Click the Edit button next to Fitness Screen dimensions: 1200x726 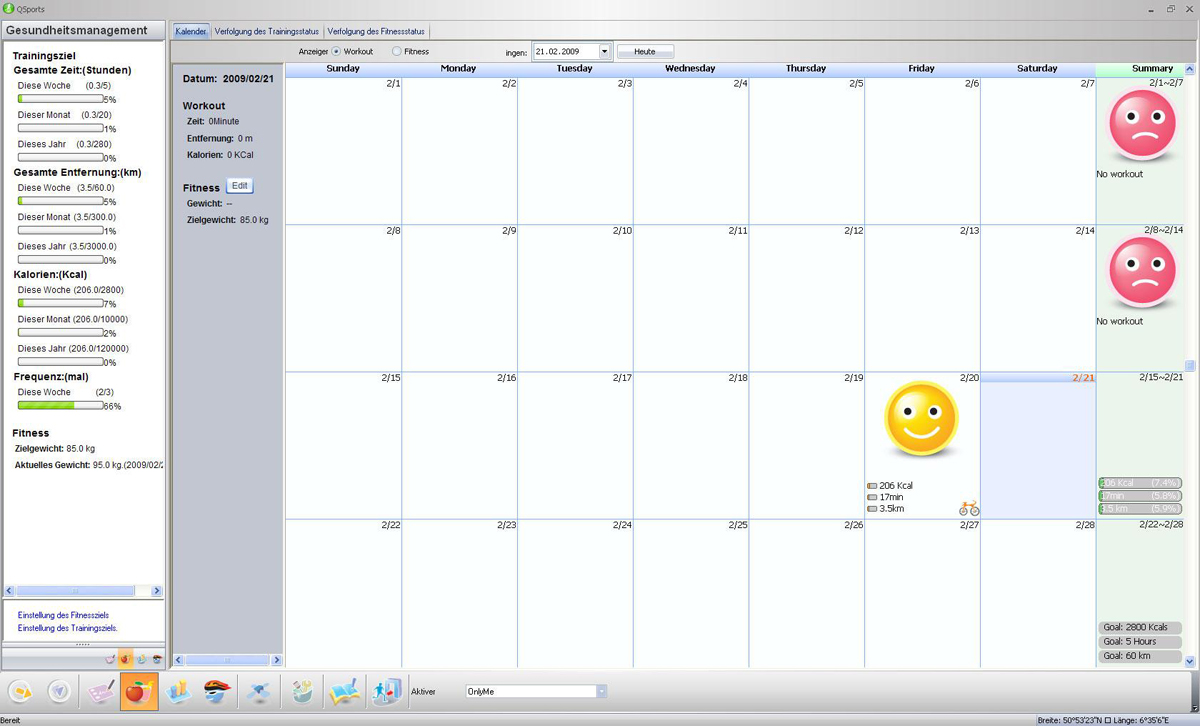239,186
